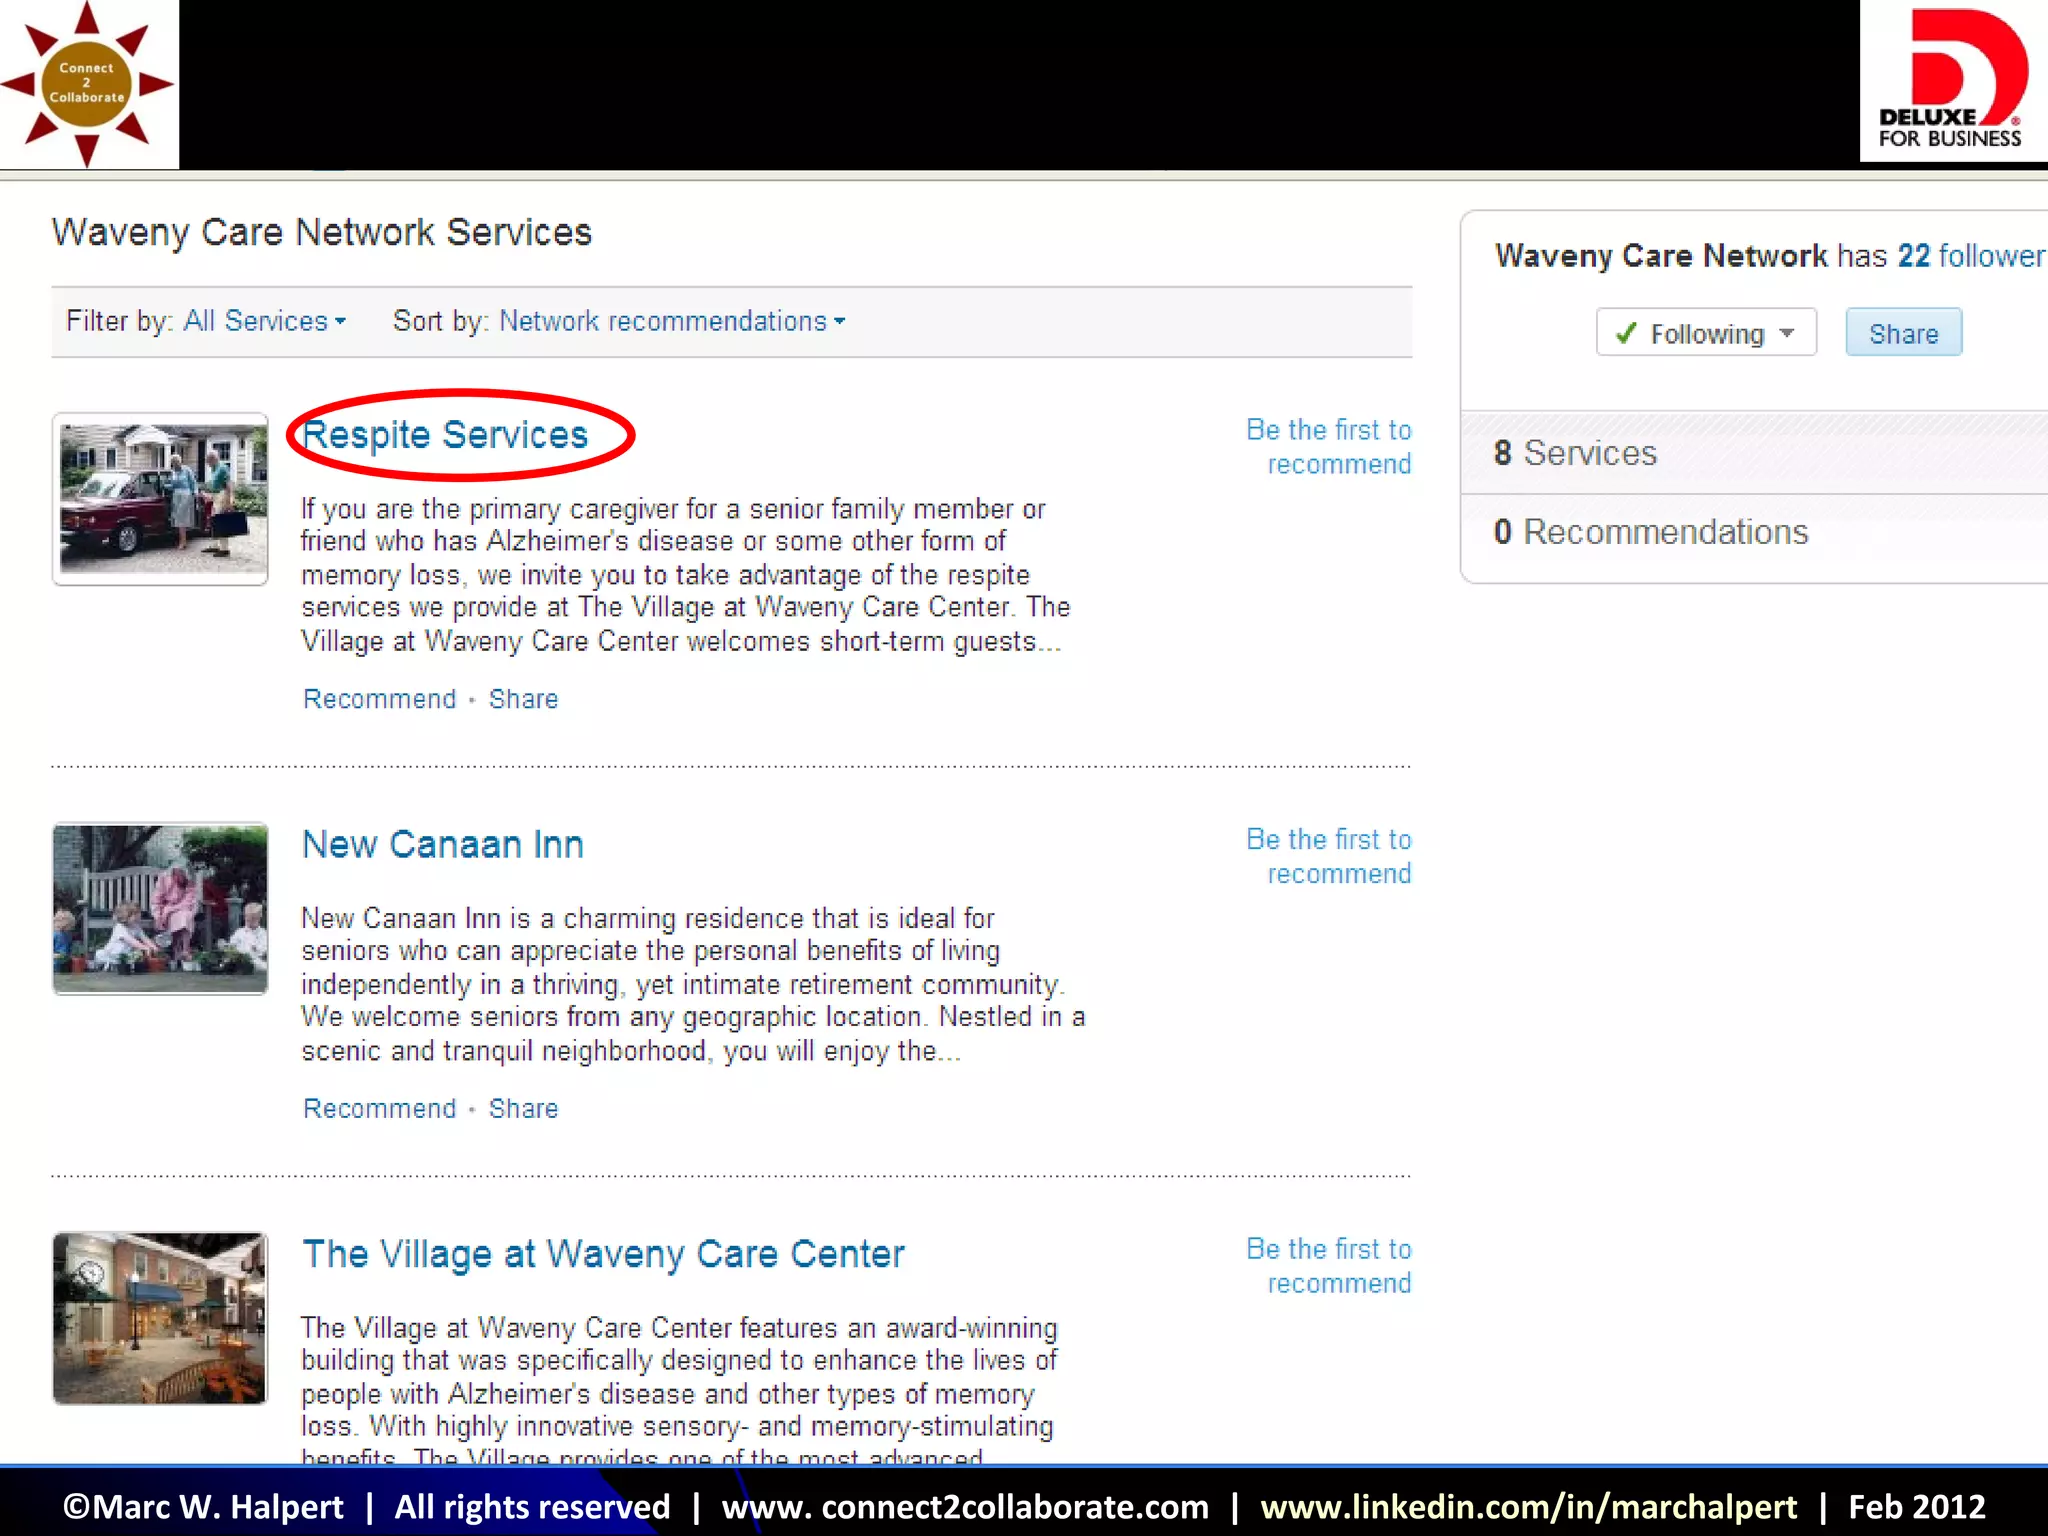Click Recommend under New Canaan Inn
2048x1536 pixels.
click(379, 1109)
